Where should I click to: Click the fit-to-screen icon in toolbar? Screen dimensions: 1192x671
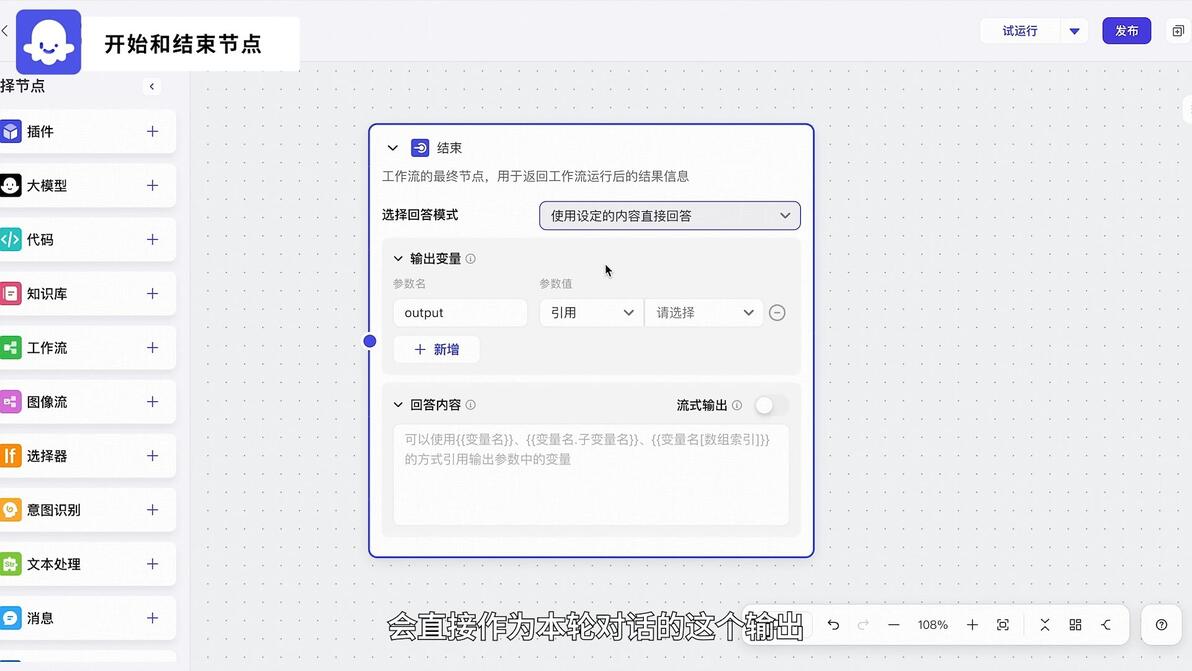coord(1003,625)
